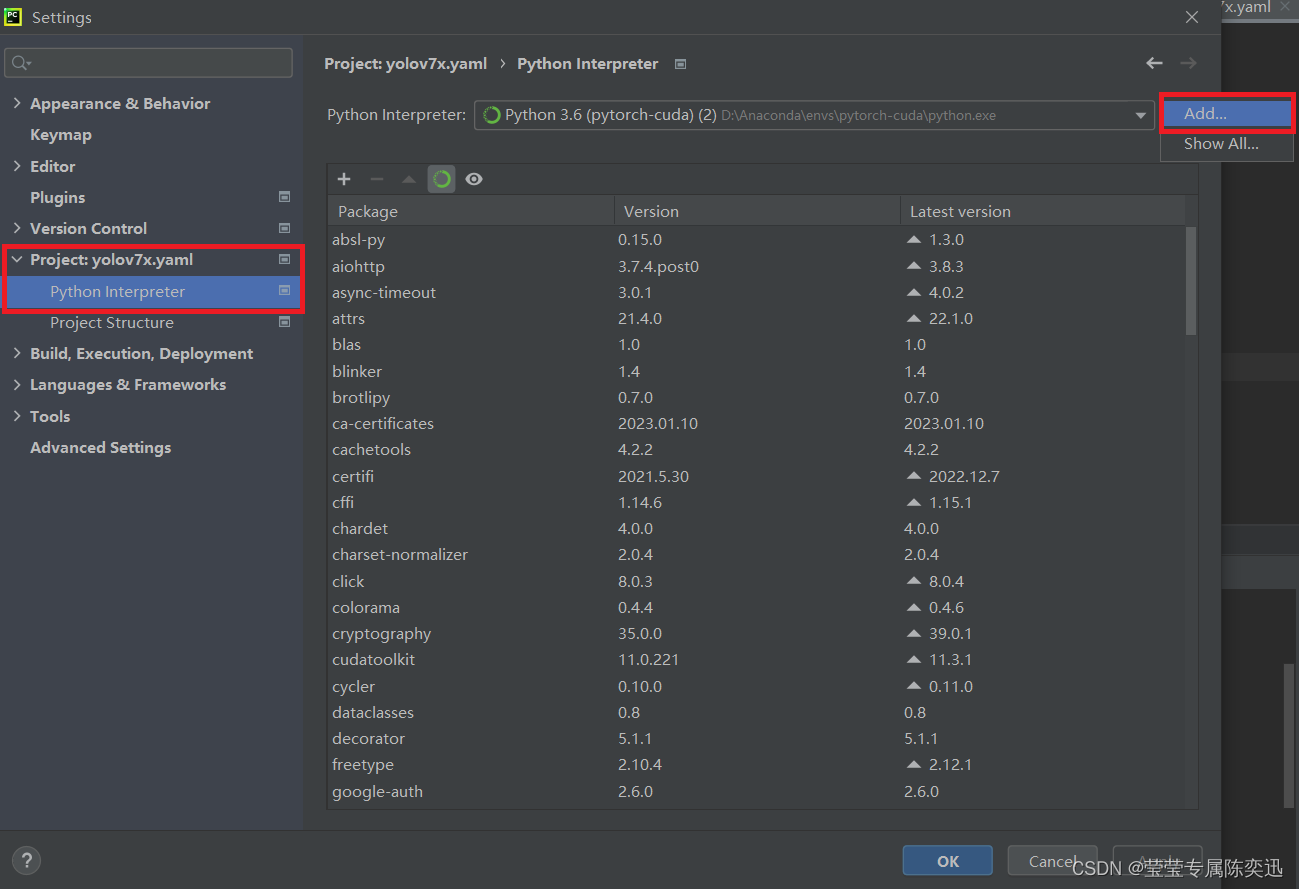Expand Languages & Frameworks section
The height and width of the screenshot is (889, 1299).
[x=16, y=384]
